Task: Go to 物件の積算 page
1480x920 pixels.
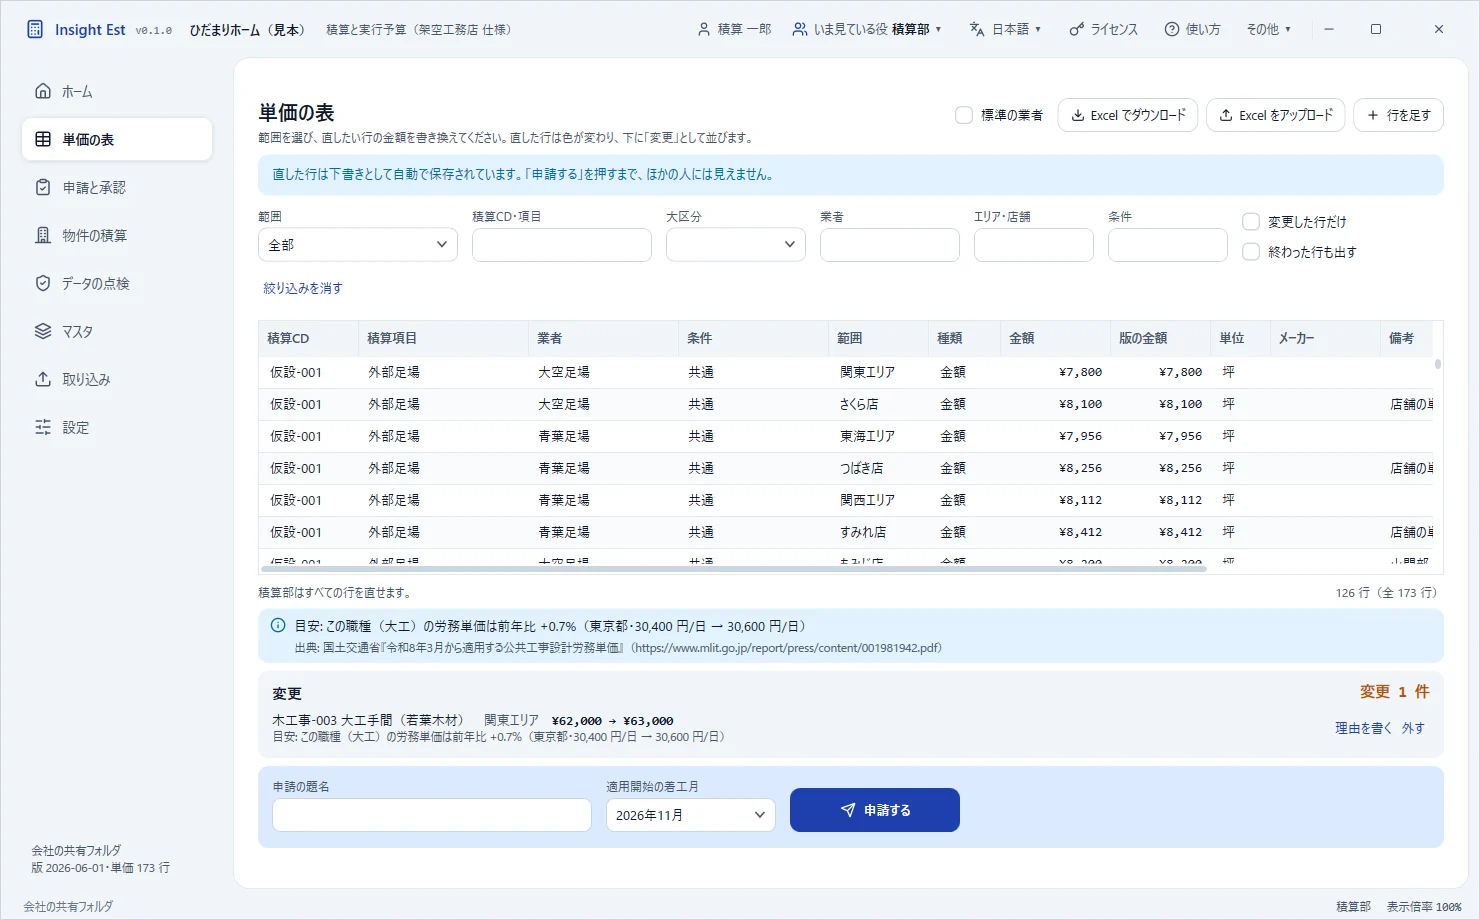Action: coord(117,235)
